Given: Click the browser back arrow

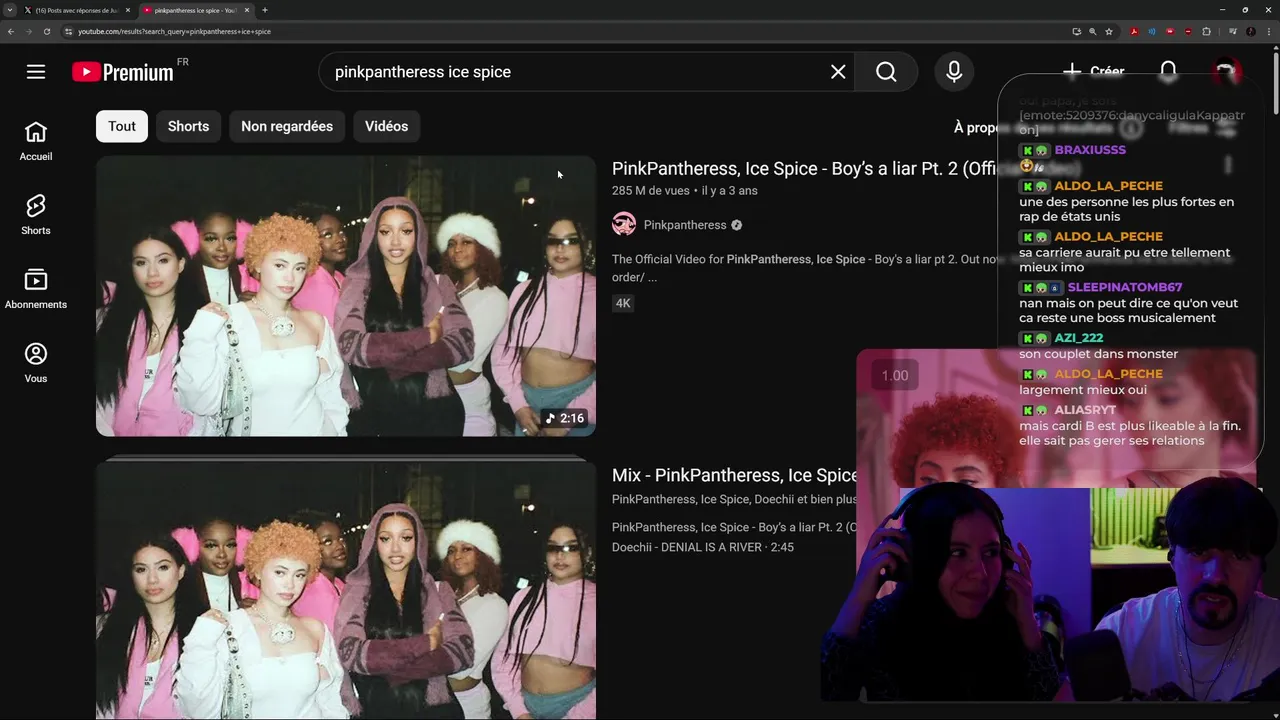Looking at the screenshot, I should (x=11, y=31).
